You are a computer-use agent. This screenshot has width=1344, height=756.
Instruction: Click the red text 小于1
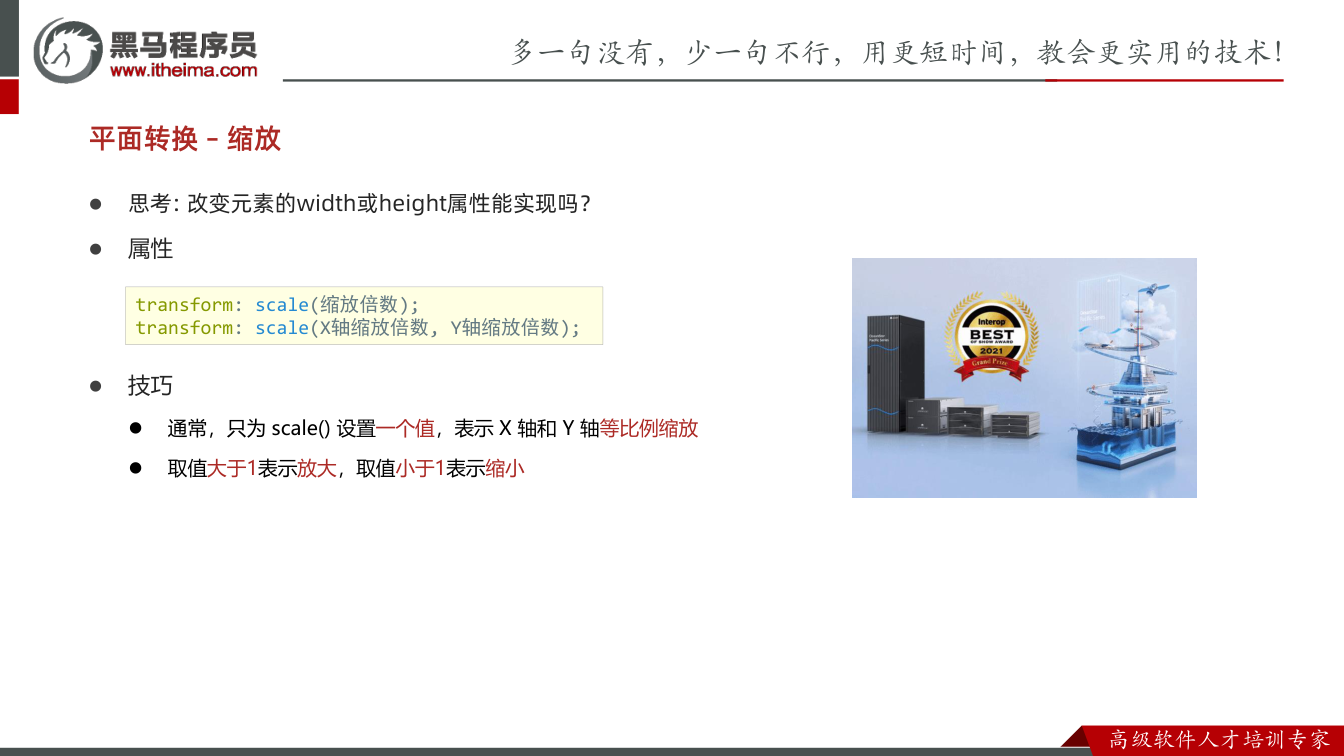click(x=420, y=467)
